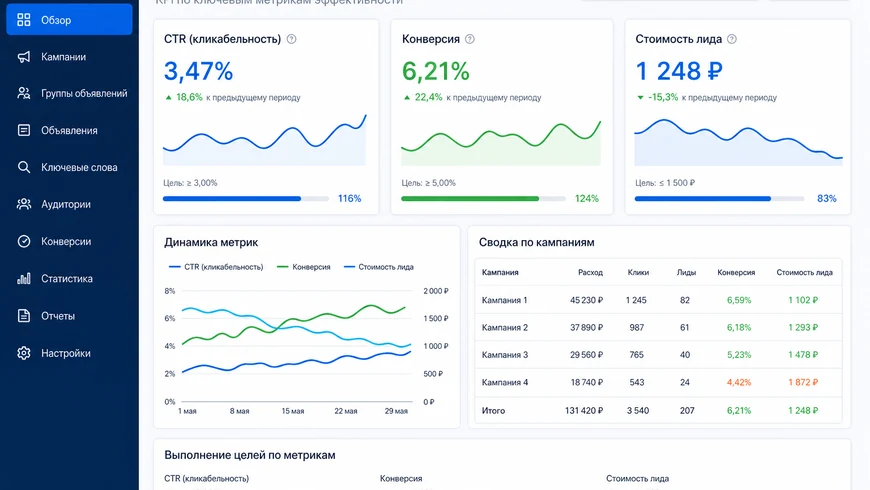Toggle Стоимость лида series in chart legend
This screenshot has height=490, width=870.
point(379,267)
